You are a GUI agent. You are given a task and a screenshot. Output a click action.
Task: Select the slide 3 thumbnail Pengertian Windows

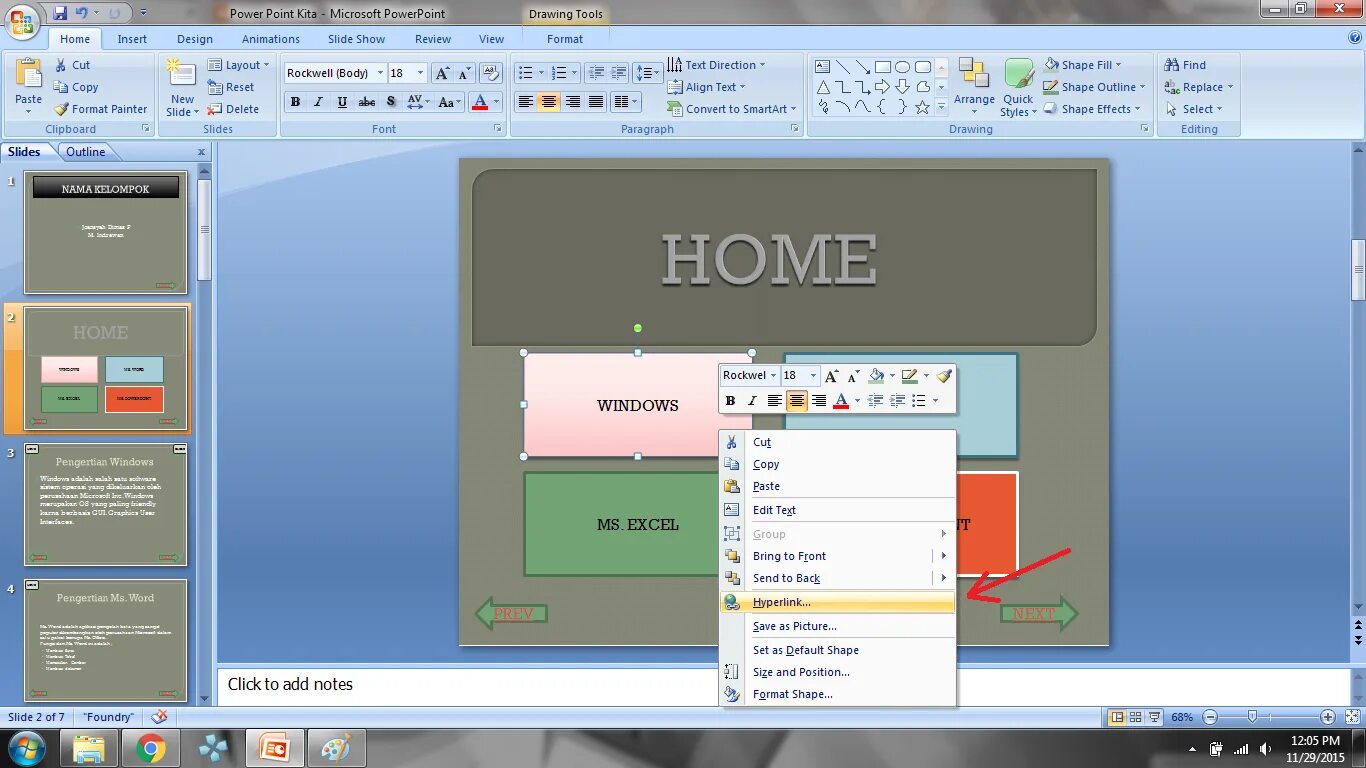(x=105, y=505)
